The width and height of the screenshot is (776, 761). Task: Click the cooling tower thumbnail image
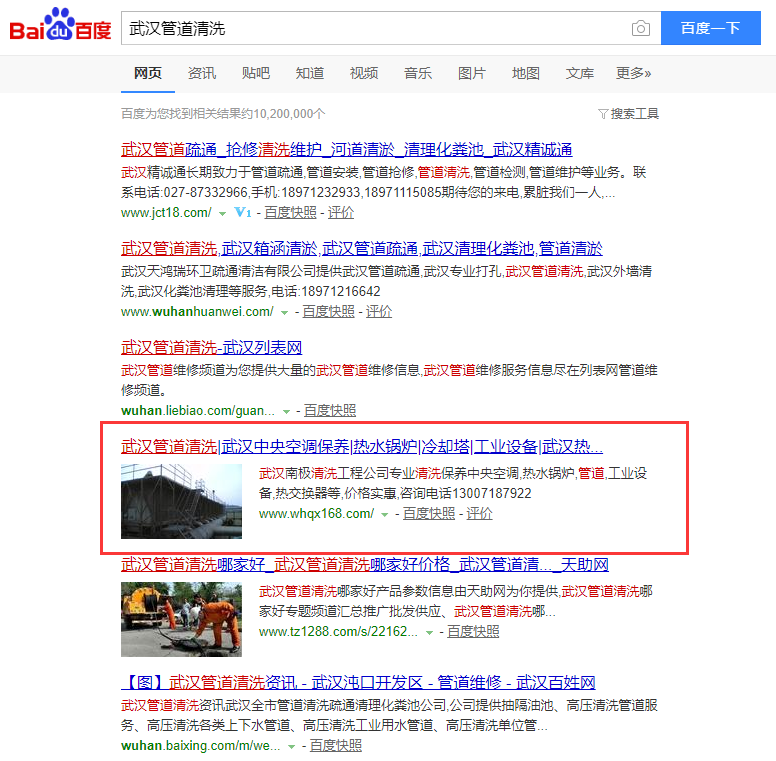point(181,501)
